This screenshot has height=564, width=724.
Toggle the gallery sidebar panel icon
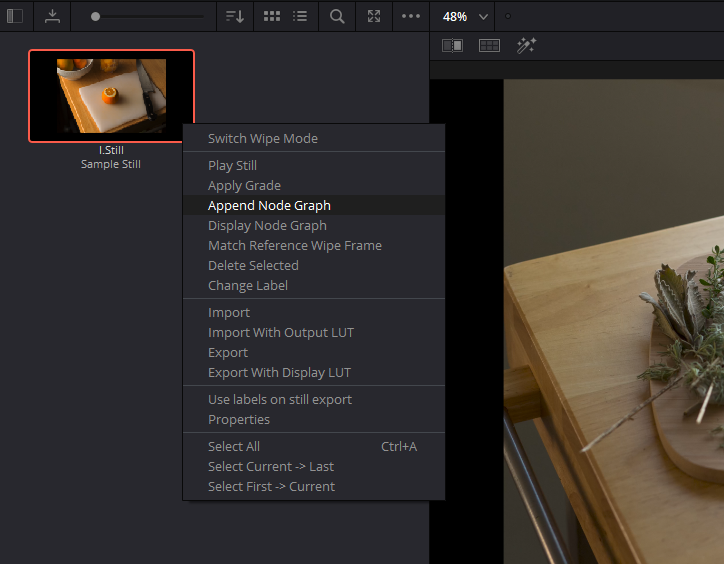click(15, 16)
